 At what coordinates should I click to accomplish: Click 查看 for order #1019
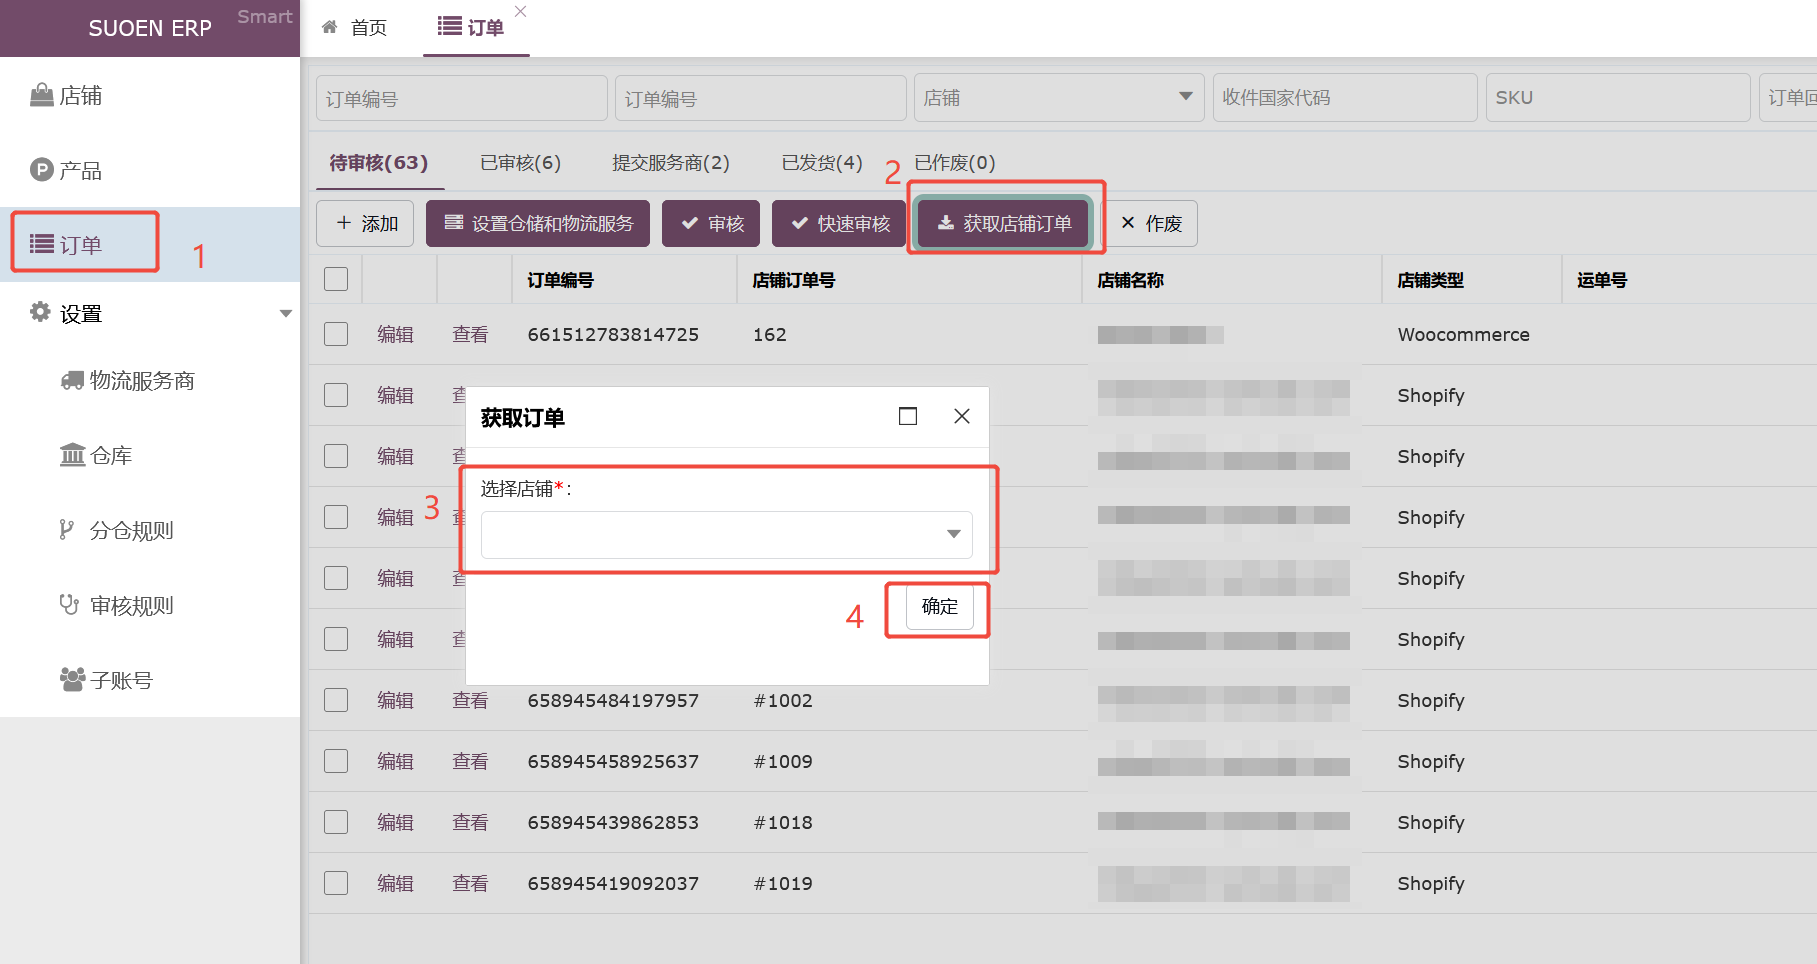point(471,883)
